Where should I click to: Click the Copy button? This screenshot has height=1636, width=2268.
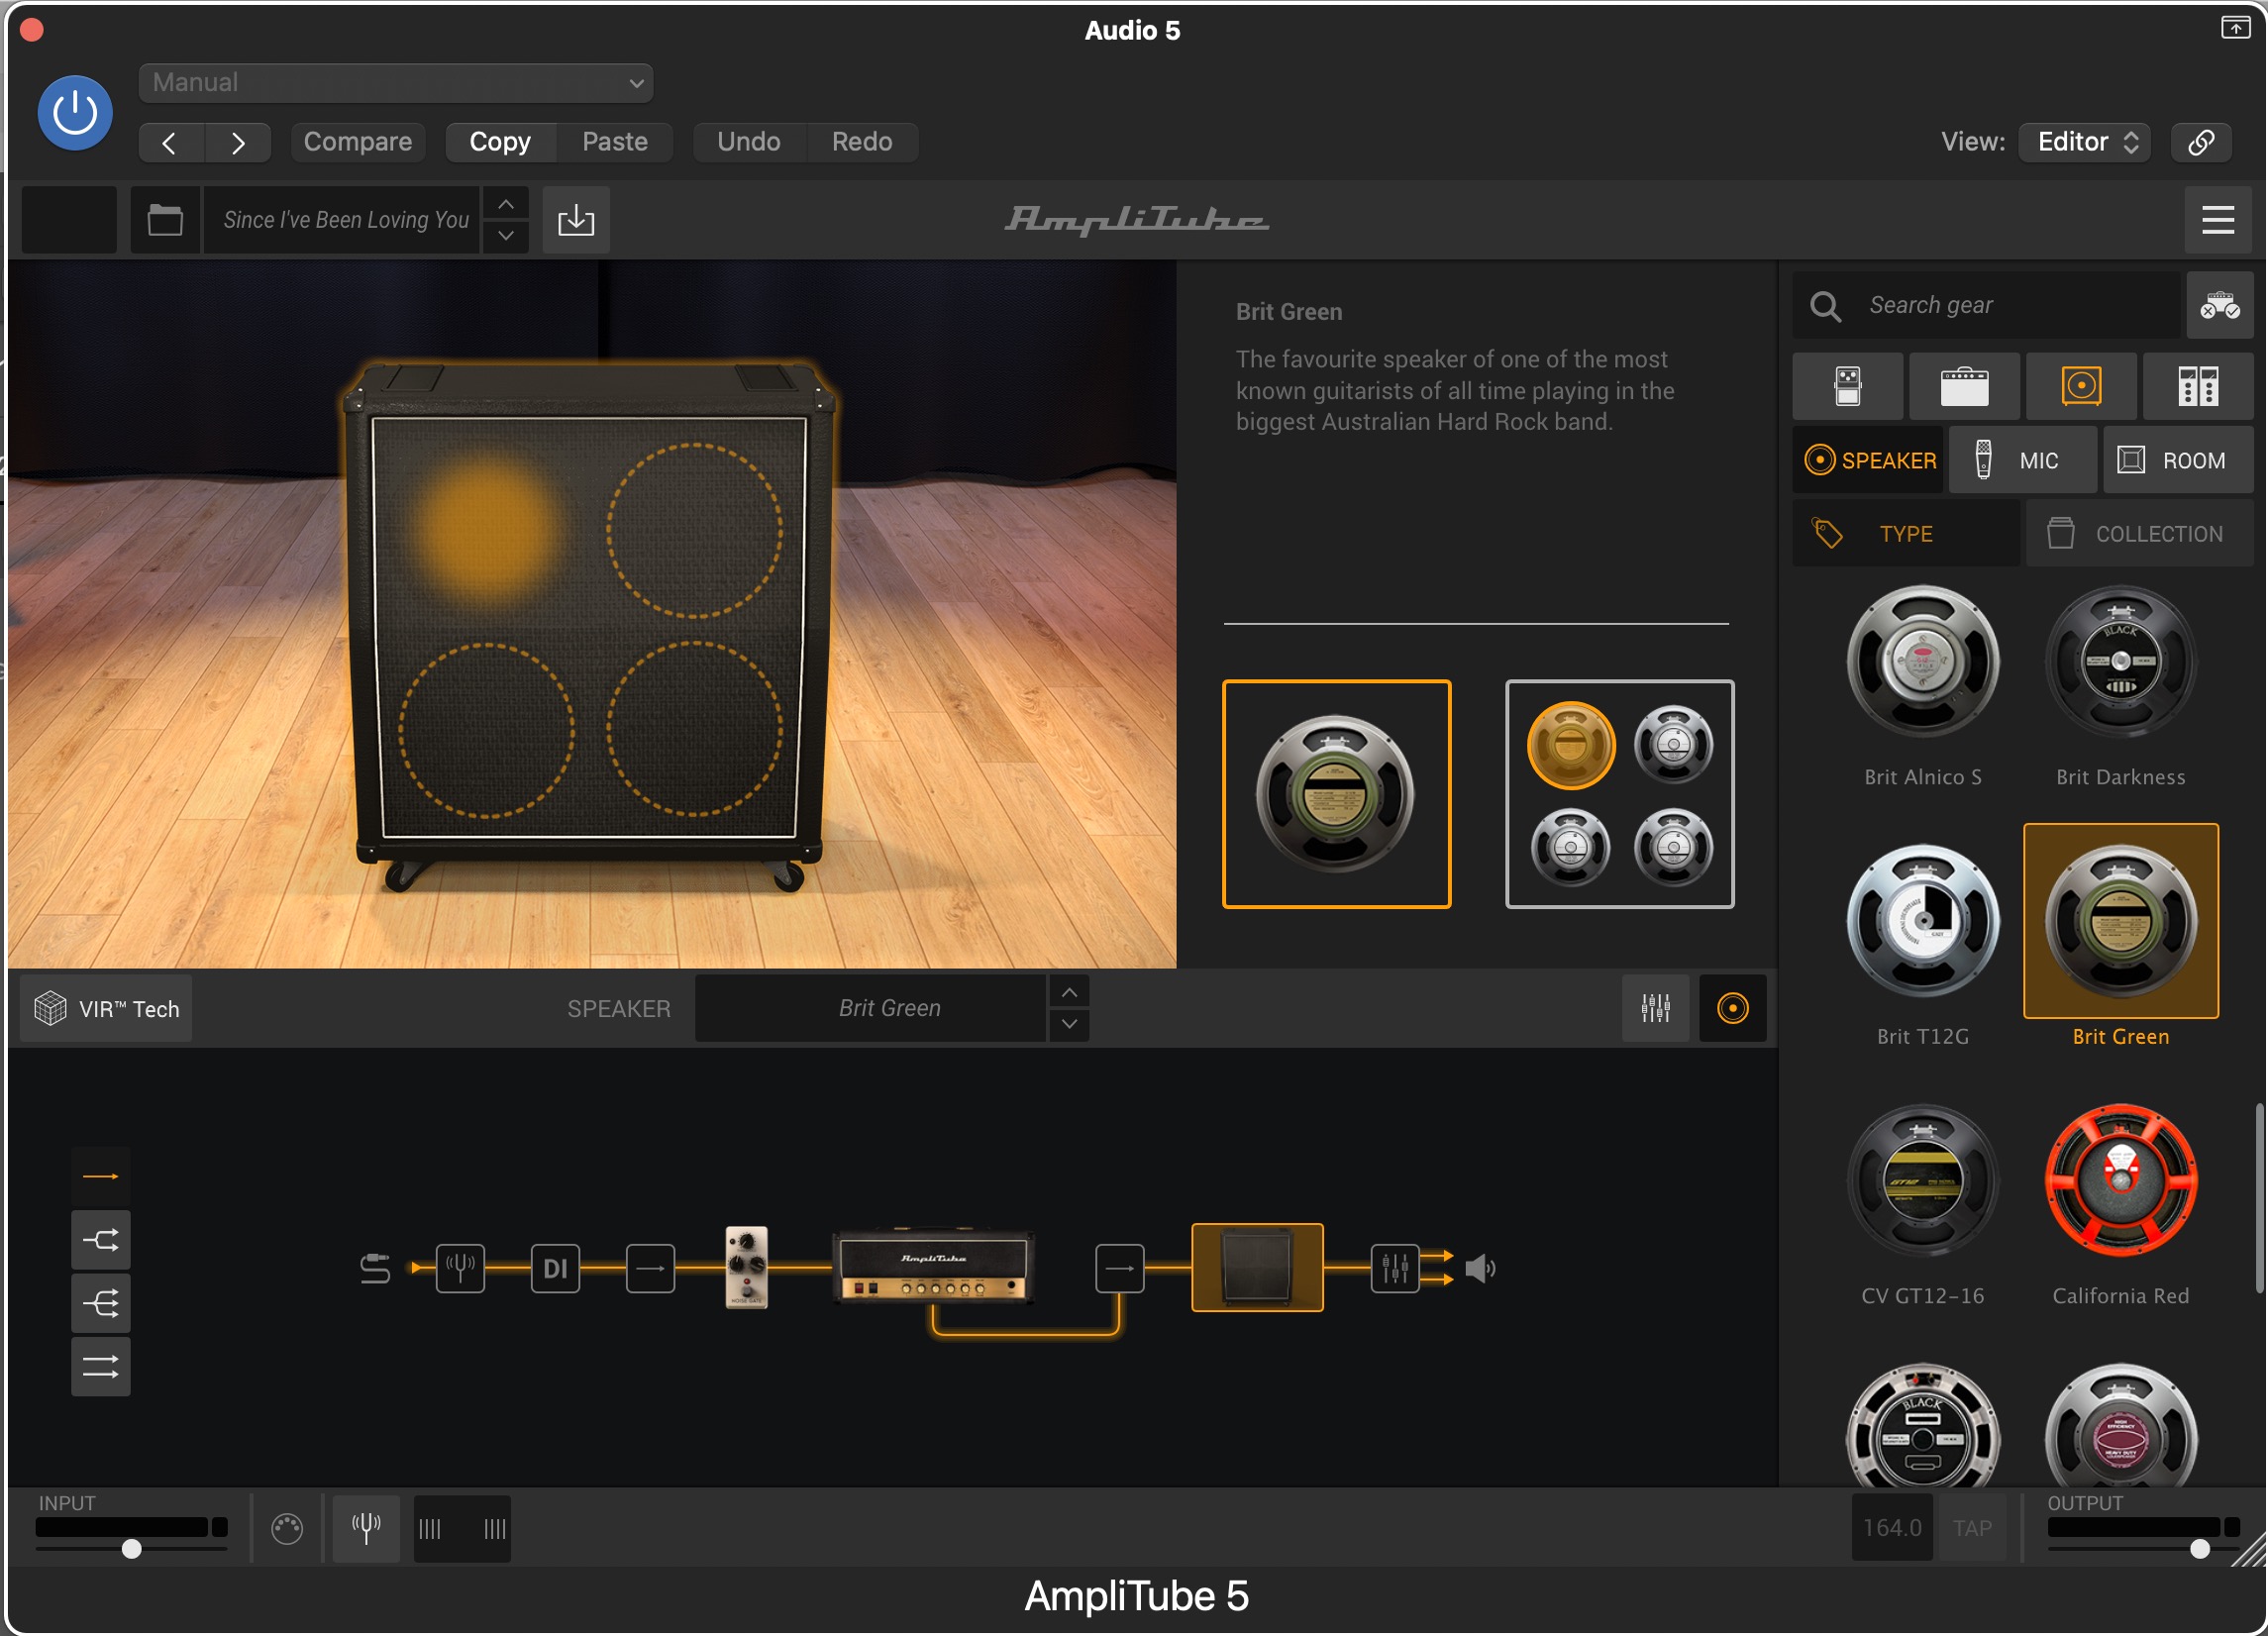(500, 142)
